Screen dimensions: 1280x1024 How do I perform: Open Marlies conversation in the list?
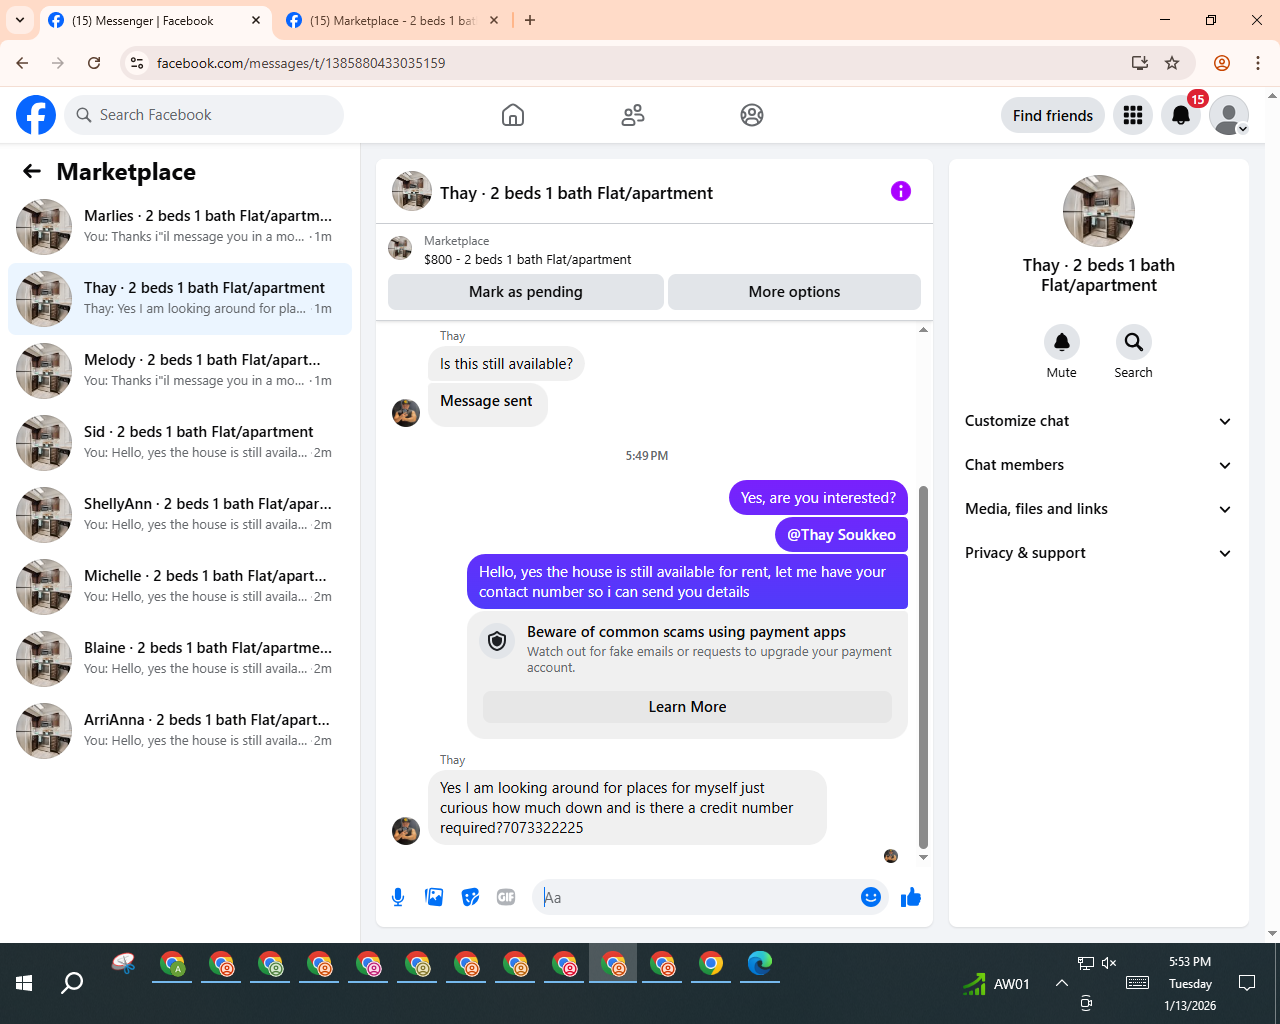pos(180,227)
